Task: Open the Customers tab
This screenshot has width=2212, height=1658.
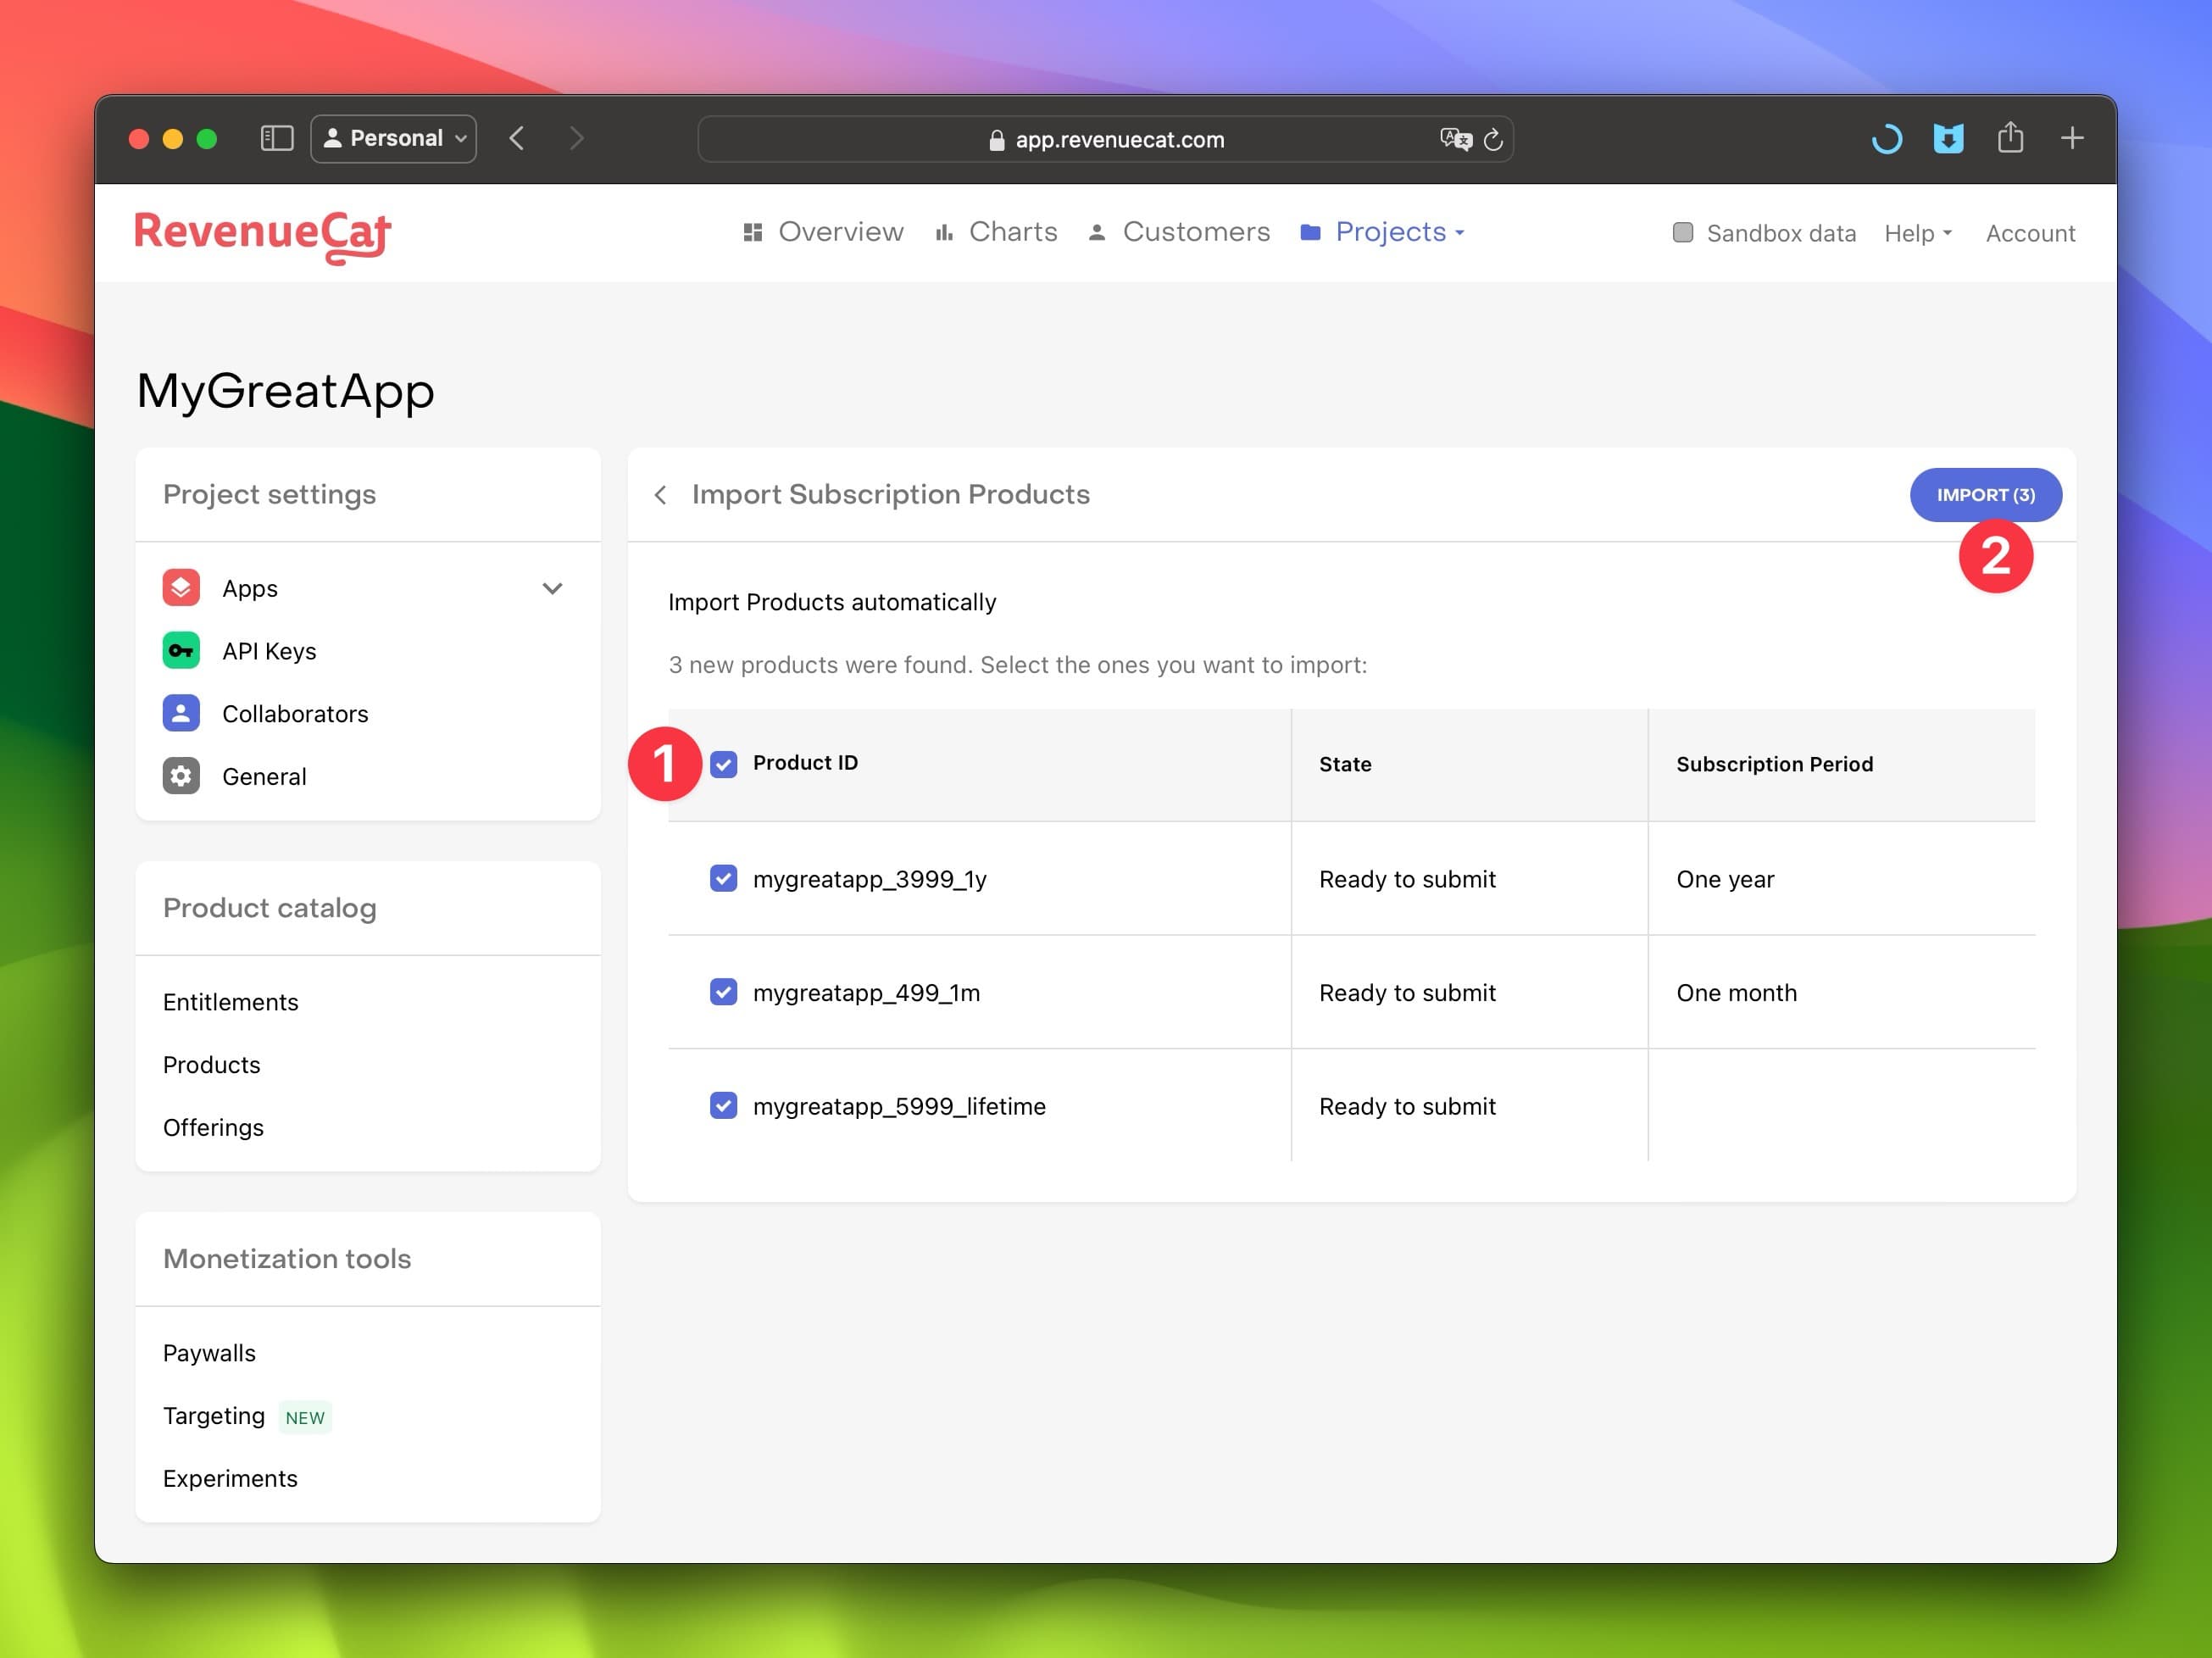Action: (1179, 232)
